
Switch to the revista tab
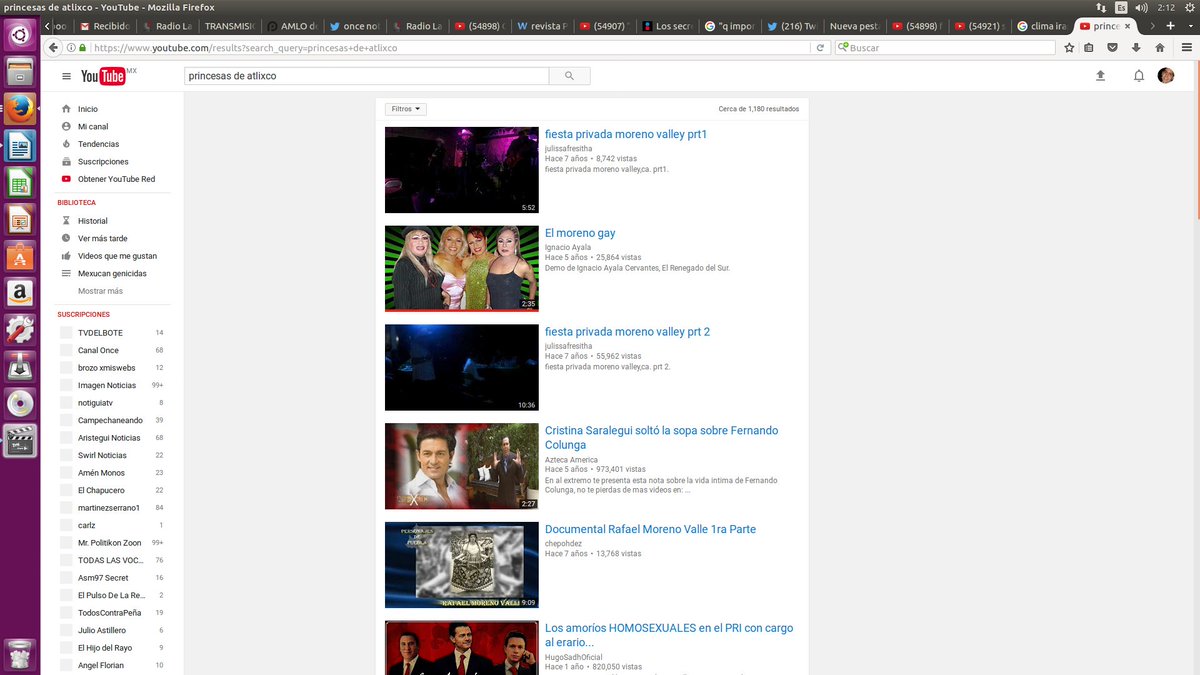pos(543,26)
